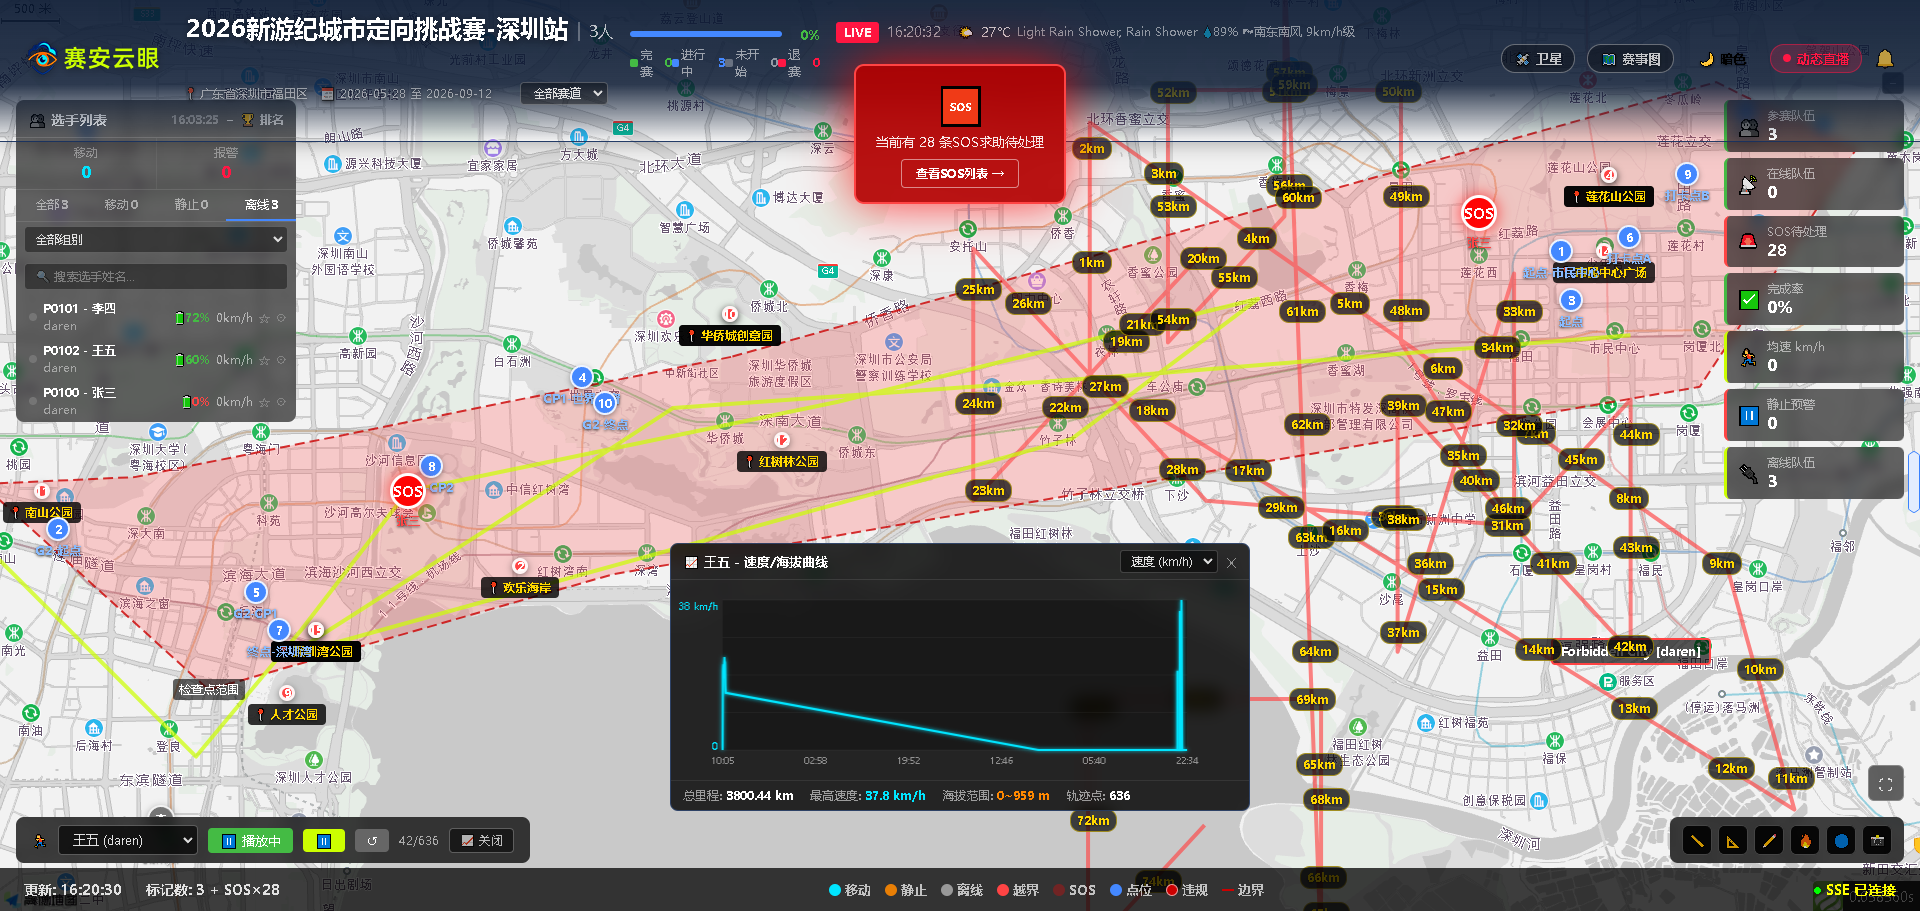Click SOS marker near 沙河高尔夫
This screenshot has width=1920, height=911.
[x=407, y=491]
